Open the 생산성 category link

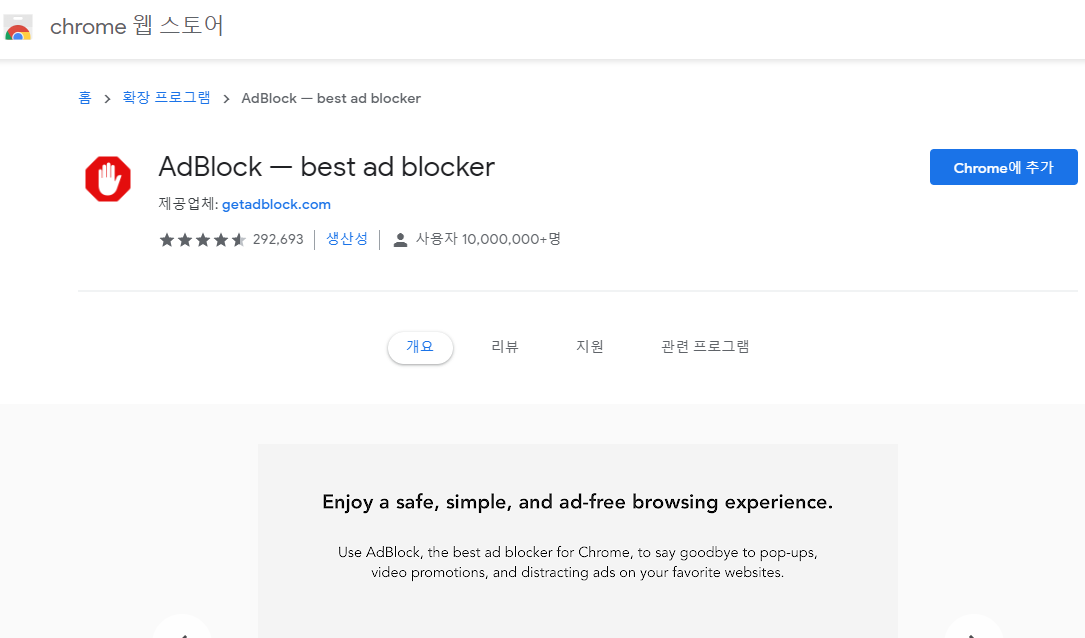[x=347, y=239]
